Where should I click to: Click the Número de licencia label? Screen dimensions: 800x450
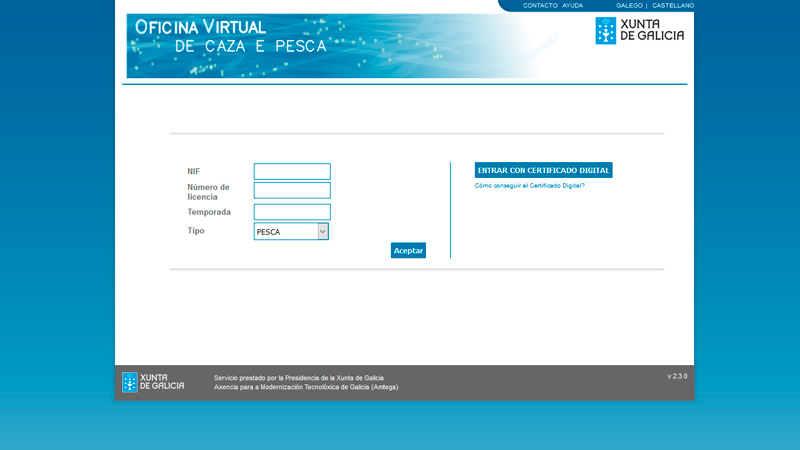point(208,191)
